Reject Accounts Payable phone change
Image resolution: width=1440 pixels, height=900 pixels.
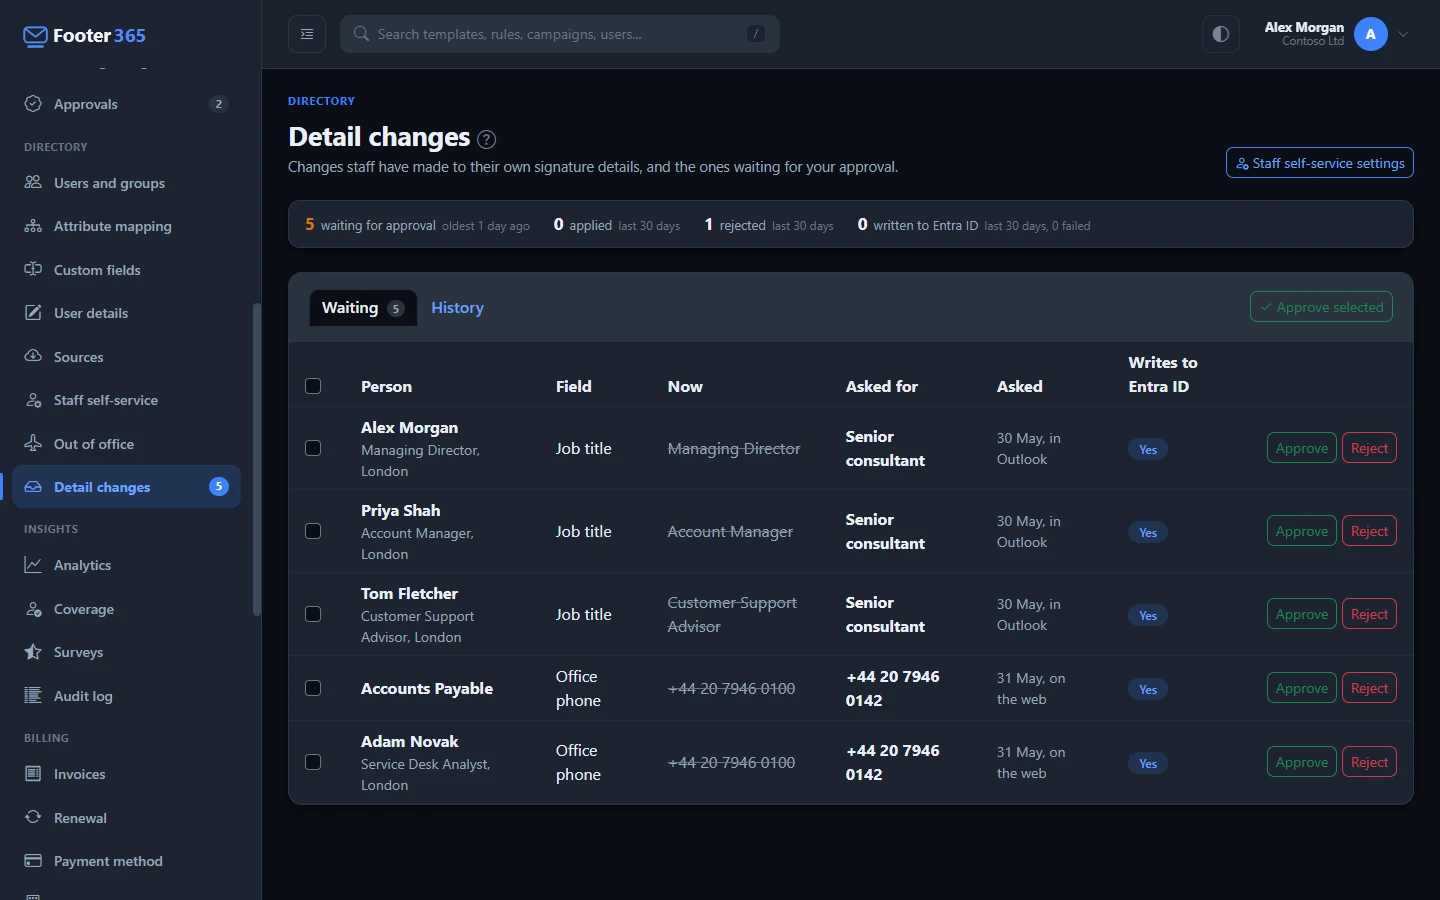click(x=1369, y=688)
